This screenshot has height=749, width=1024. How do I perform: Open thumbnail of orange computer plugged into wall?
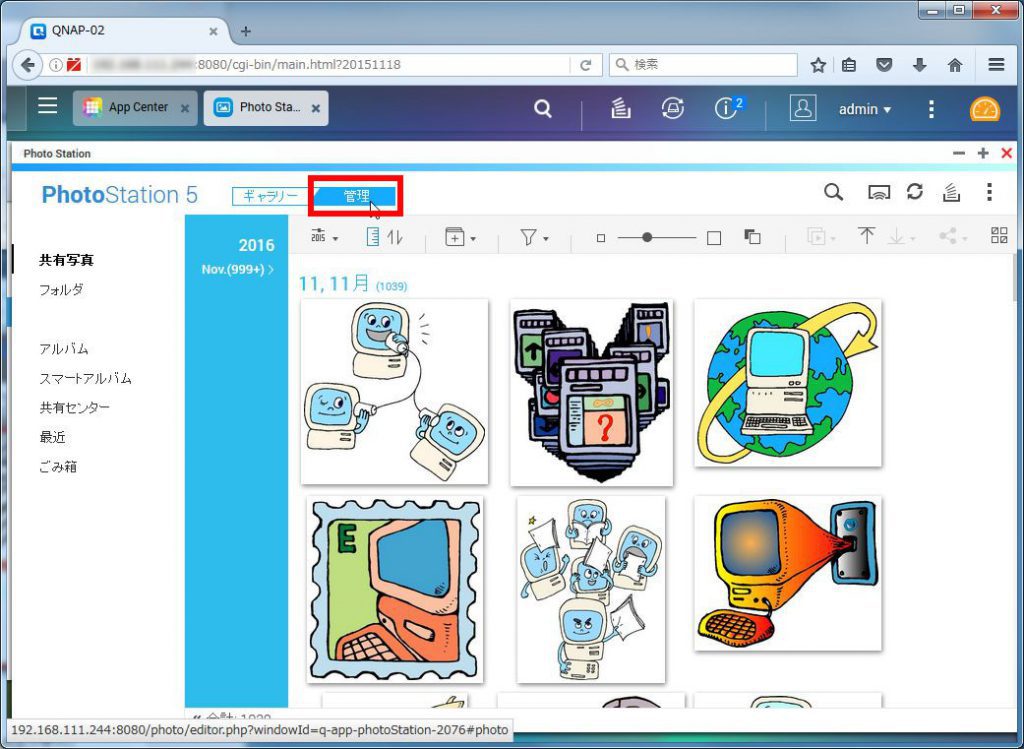788,573
